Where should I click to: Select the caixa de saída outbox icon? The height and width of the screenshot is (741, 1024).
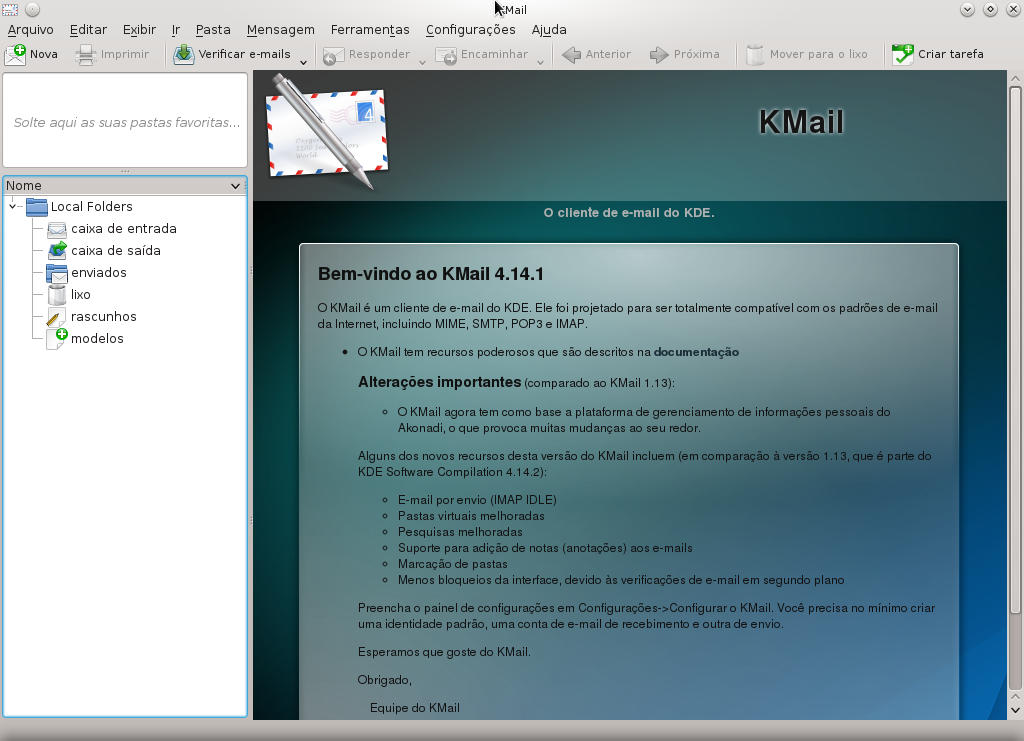55,250
